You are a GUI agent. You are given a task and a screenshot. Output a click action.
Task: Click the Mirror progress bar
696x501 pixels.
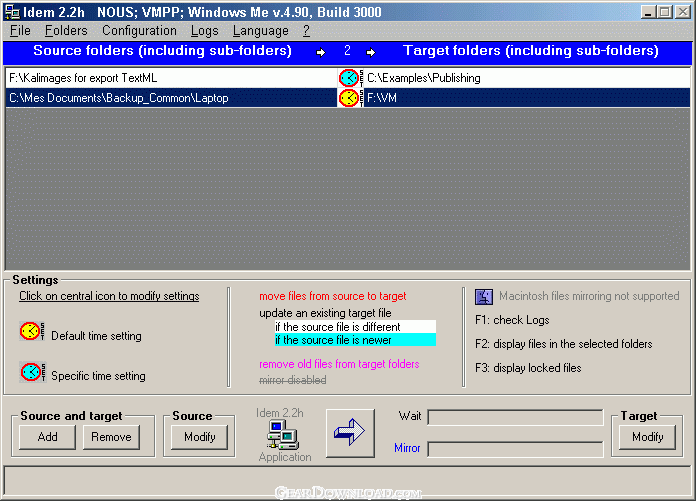515,449
